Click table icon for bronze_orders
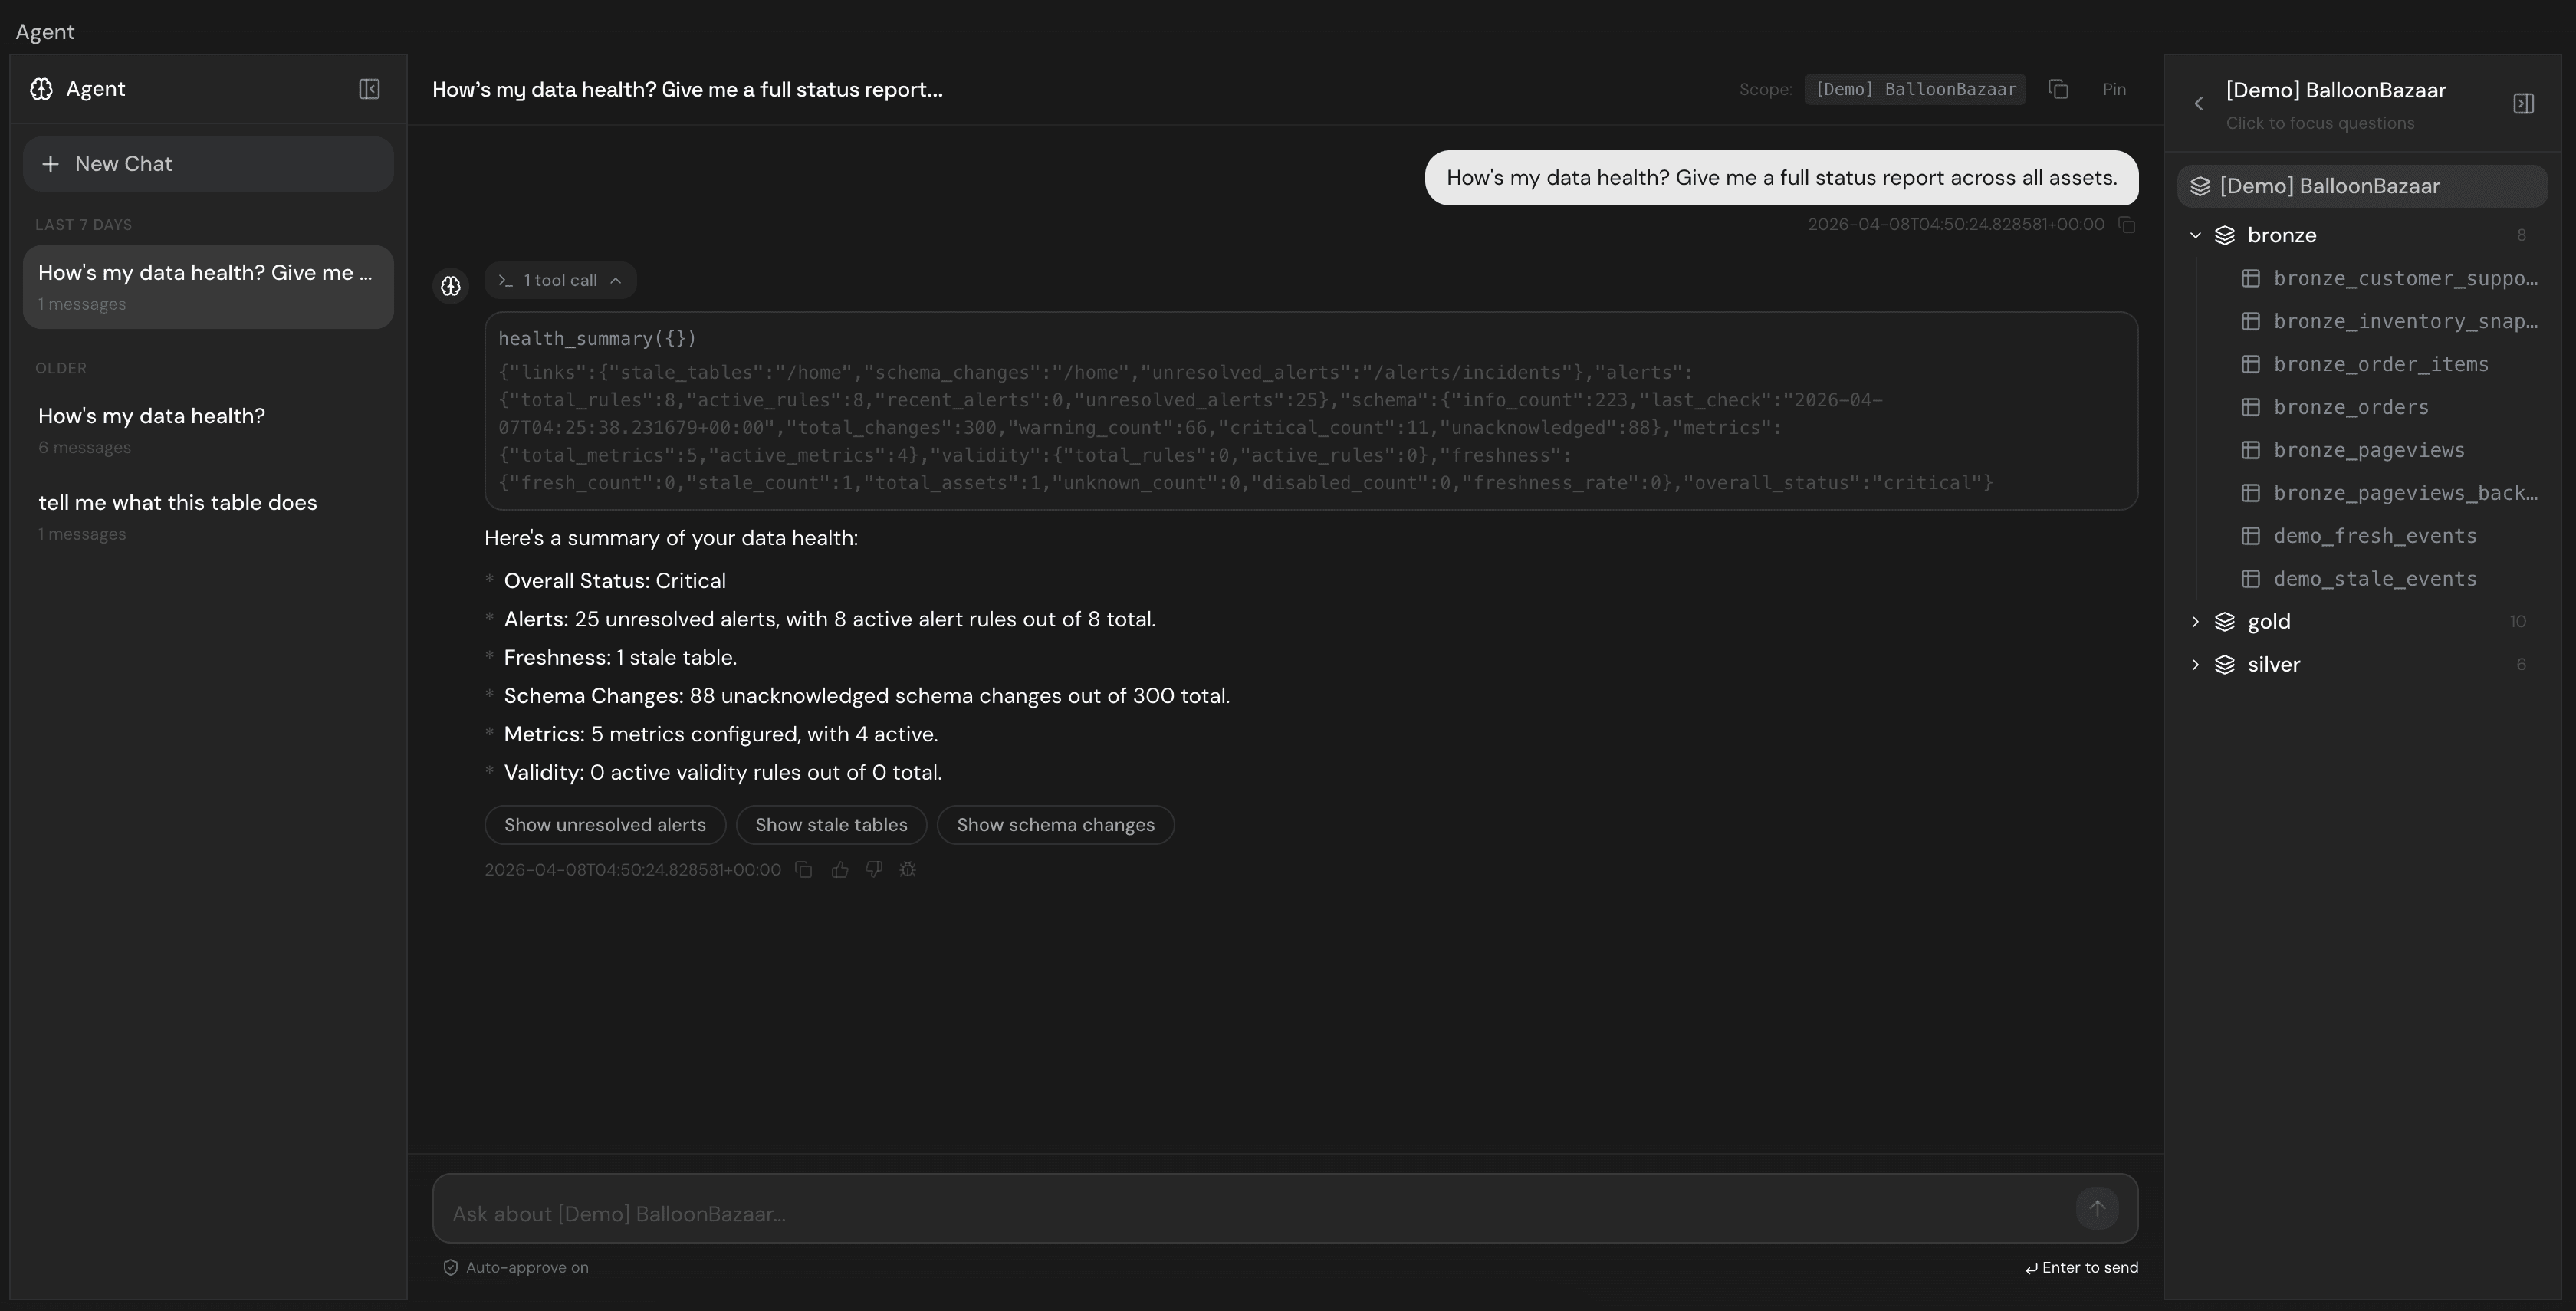 pos(2250,408)
